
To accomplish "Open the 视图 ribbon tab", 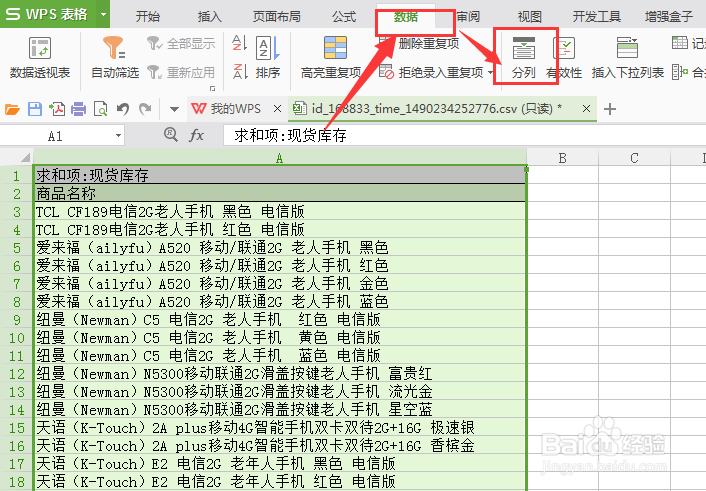I will tap(530, 17).
